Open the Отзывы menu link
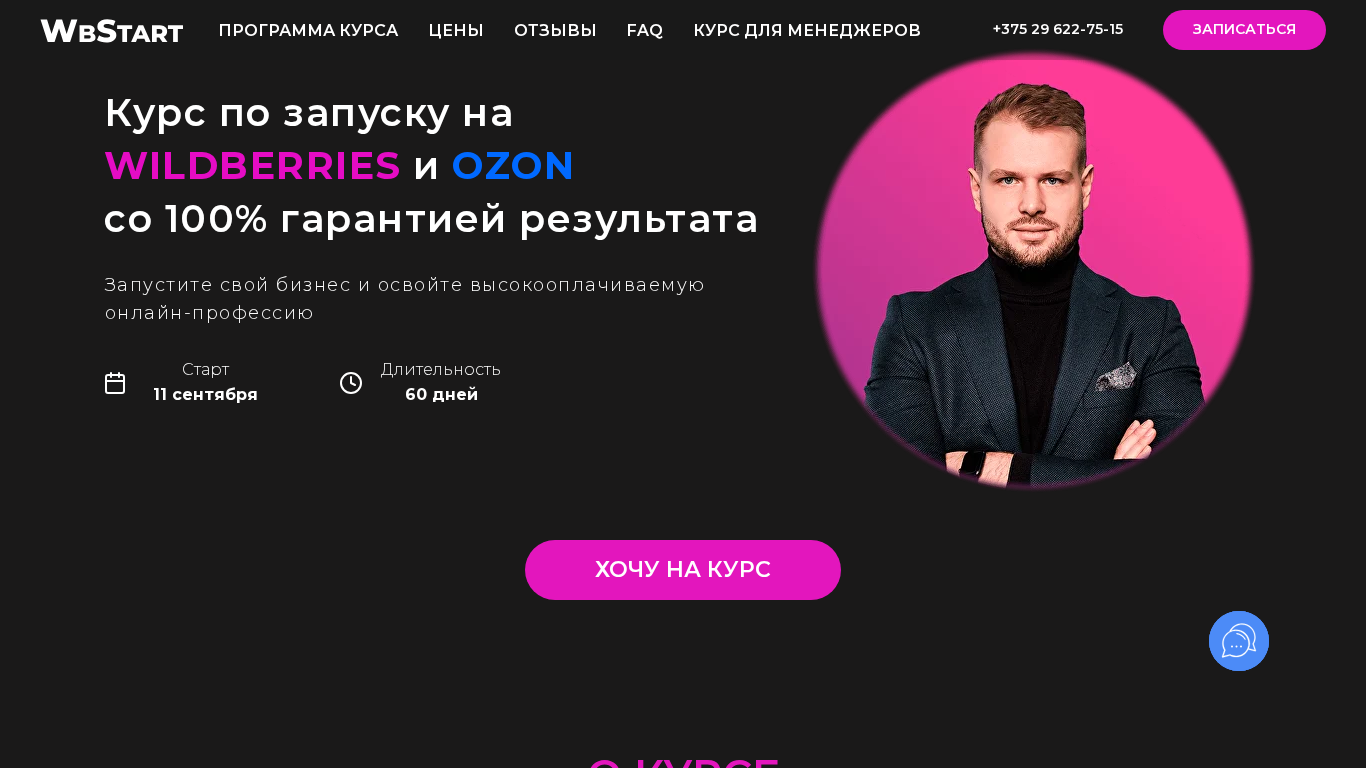1366x768 pixels. 555,31
